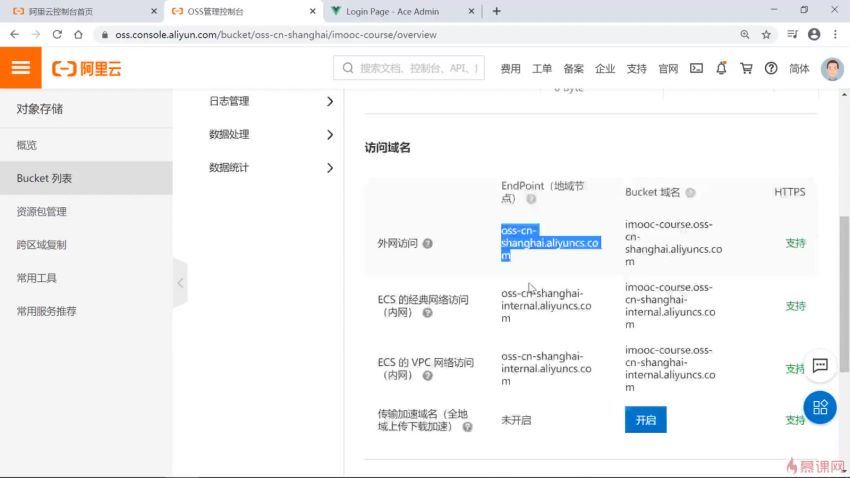Click the blue floating grid shortcut button
The image size is (850, 478).
click(820, 408)
